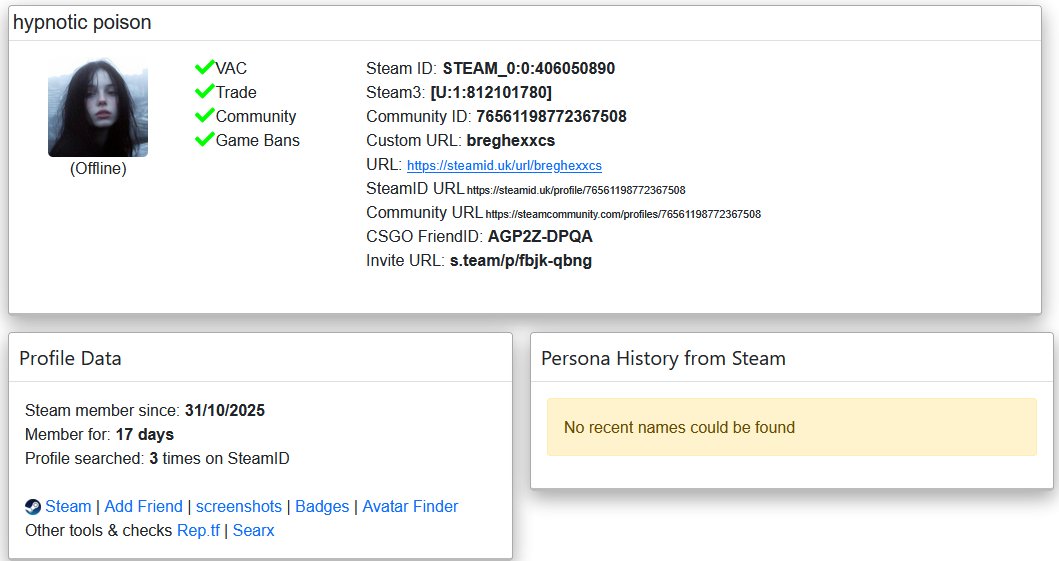Select the Invite URL s.team/p/fbjk-qbng
This screenshot has width=1059, height=561.
[521, 261]
